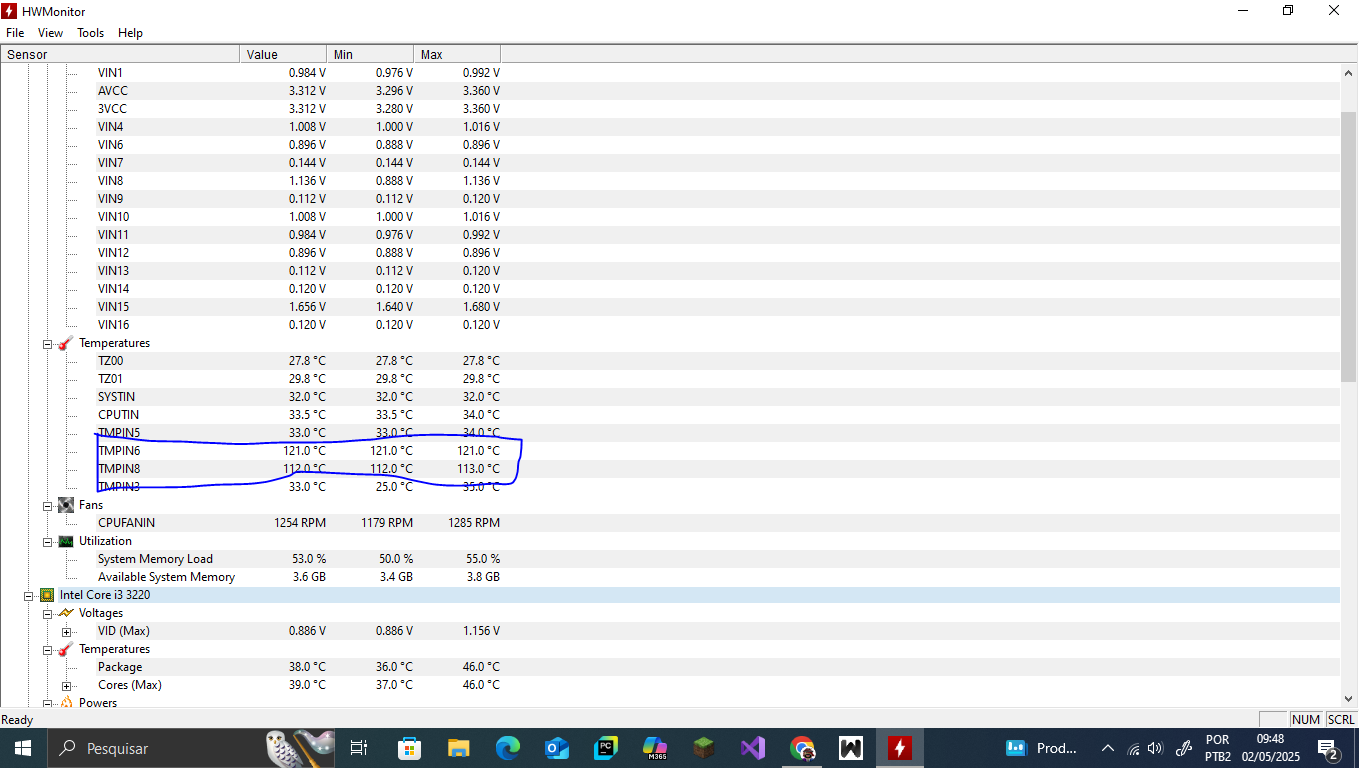This screenshot has width=1359, height=768.
Task: Open the volume control in tray
Action: [x=1156, y=748]
